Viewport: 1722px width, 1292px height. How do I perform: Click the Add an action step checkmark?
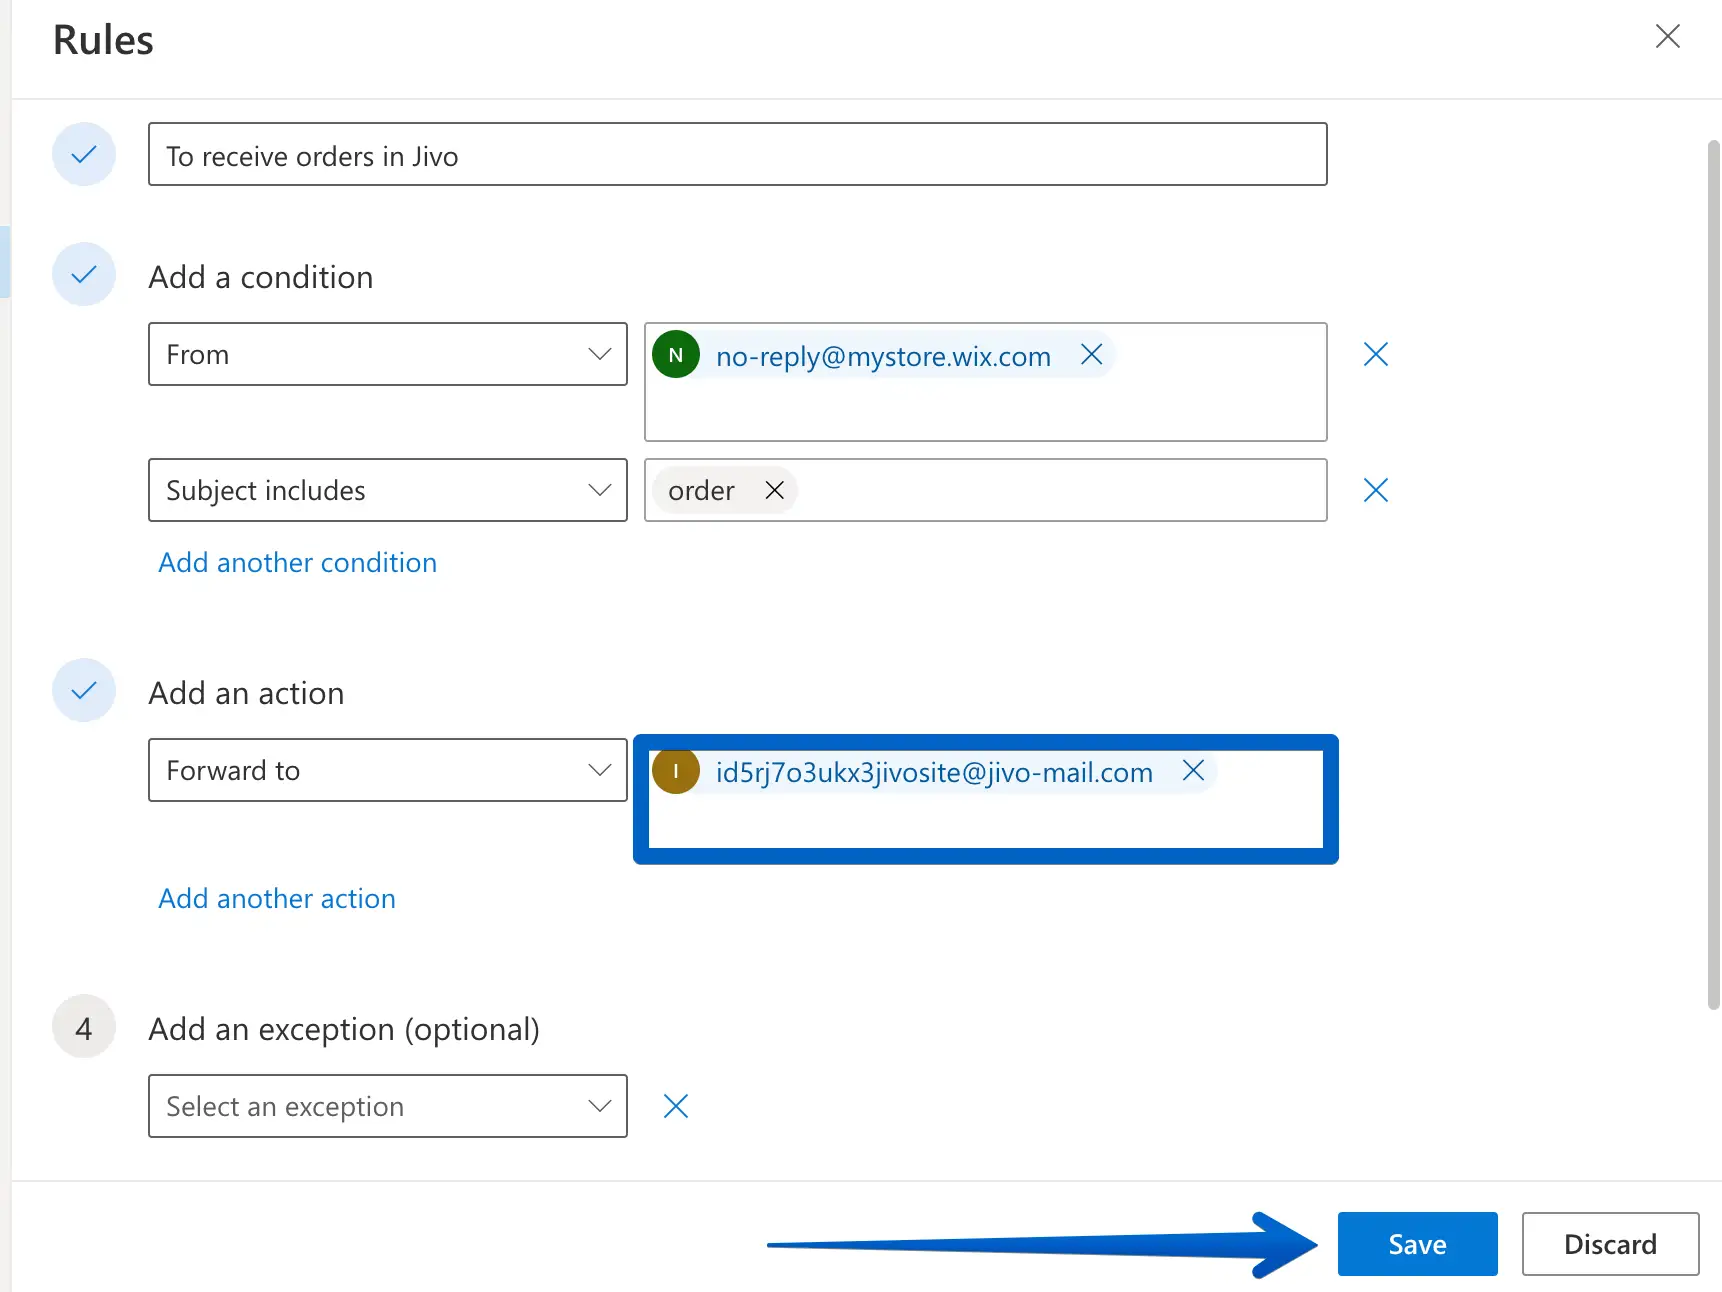tap(84, 691)
